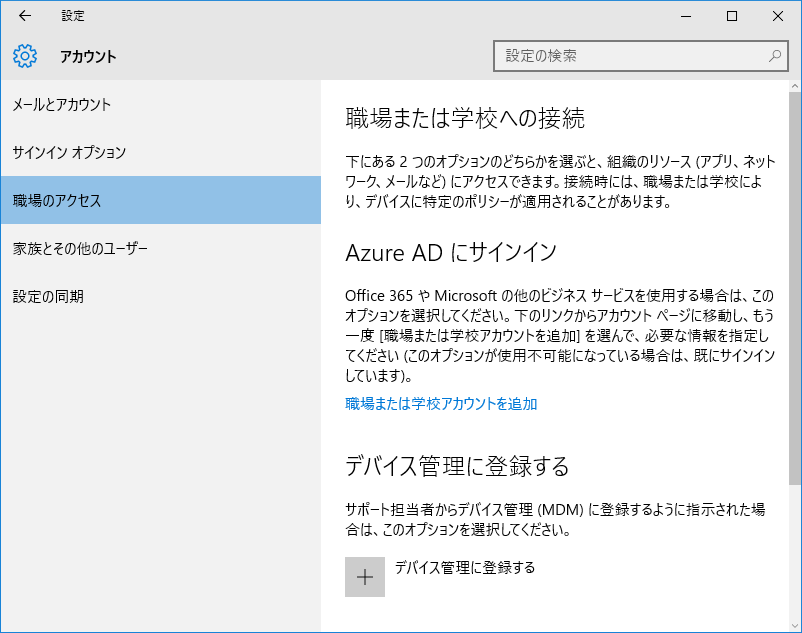Viewport: 802px width, 633px height.
Task: Click the Azure AD にサインイン heading
Action: (451, 253)
